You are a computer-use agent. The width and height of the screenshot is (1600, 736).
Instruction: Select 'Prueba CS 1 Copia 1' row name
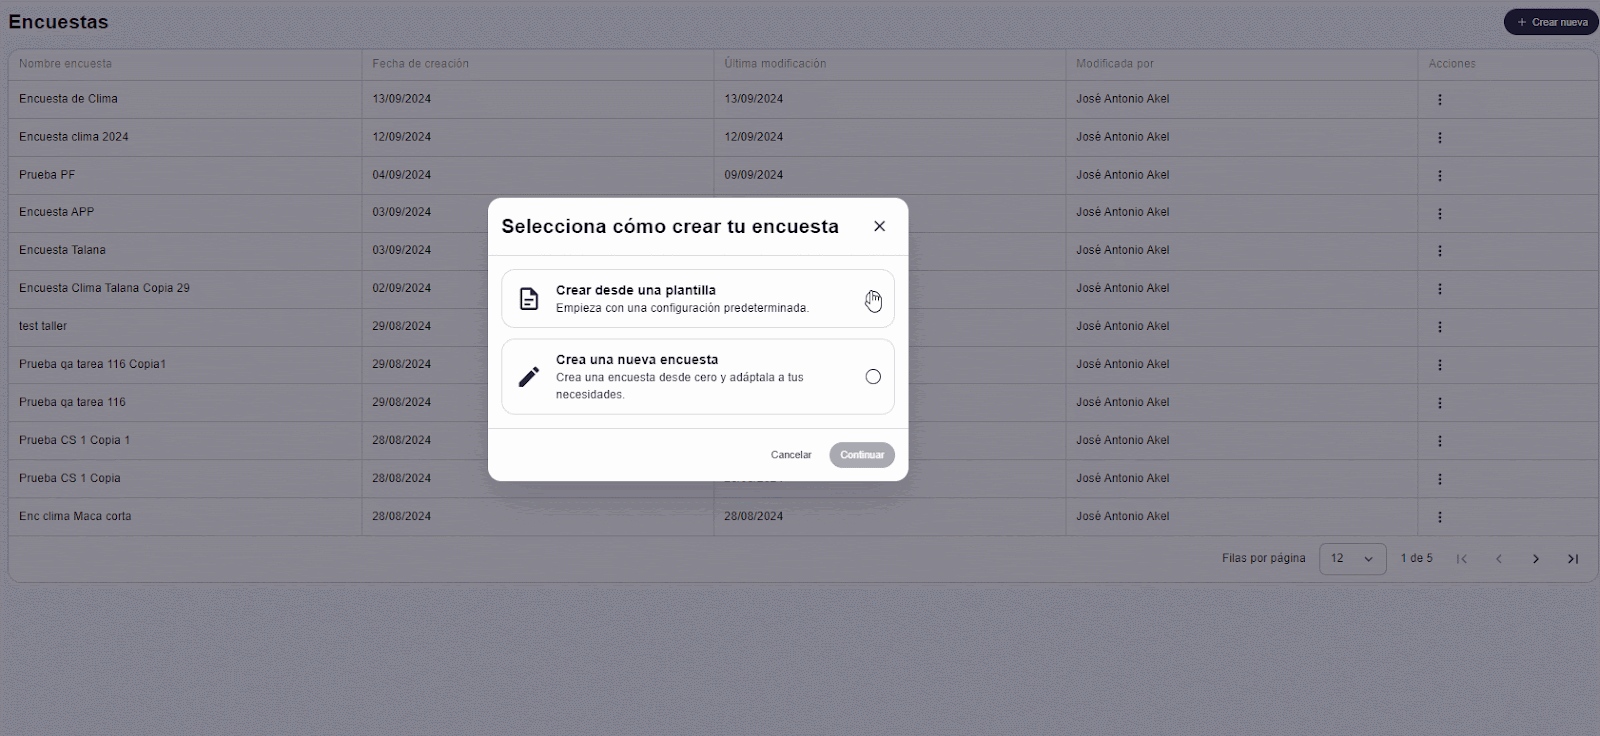click(74, 440)
